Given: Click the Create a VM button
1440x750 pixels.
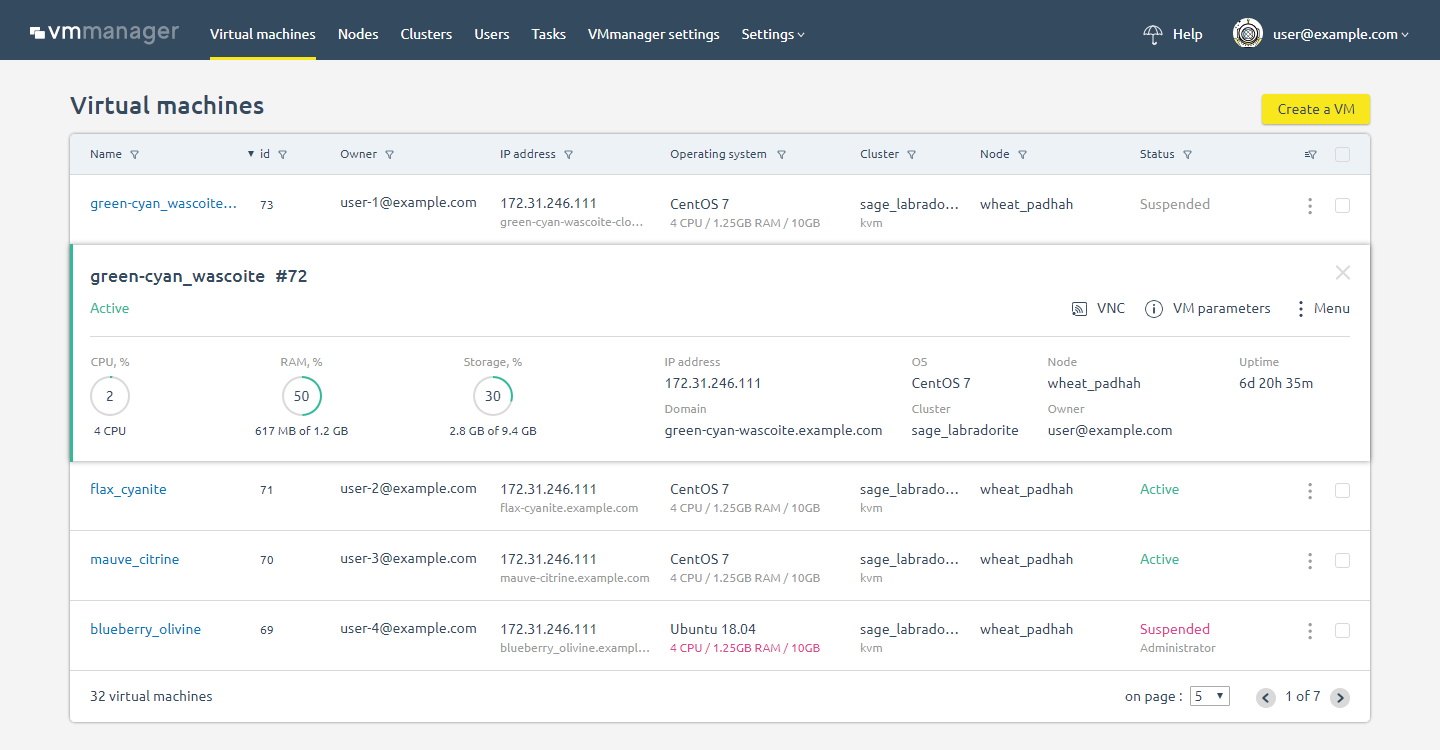Looking at the screenshot, I should tap(1316, 109).
